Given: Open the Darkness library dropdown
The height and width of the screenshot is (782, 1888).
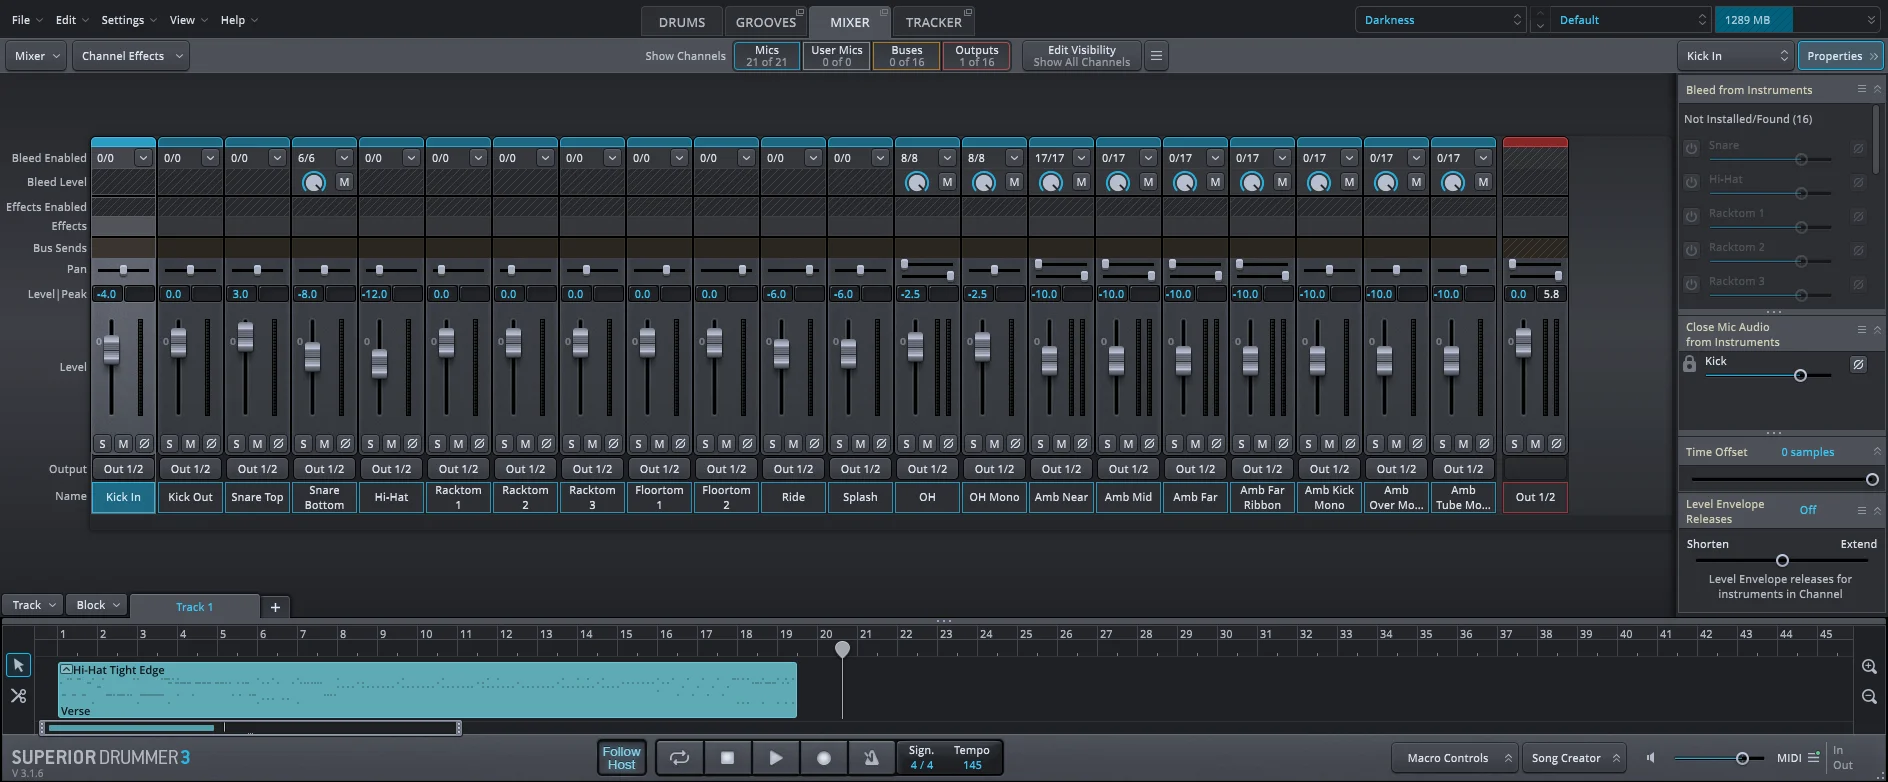Looking at the screenshot, I should 1441,20.
